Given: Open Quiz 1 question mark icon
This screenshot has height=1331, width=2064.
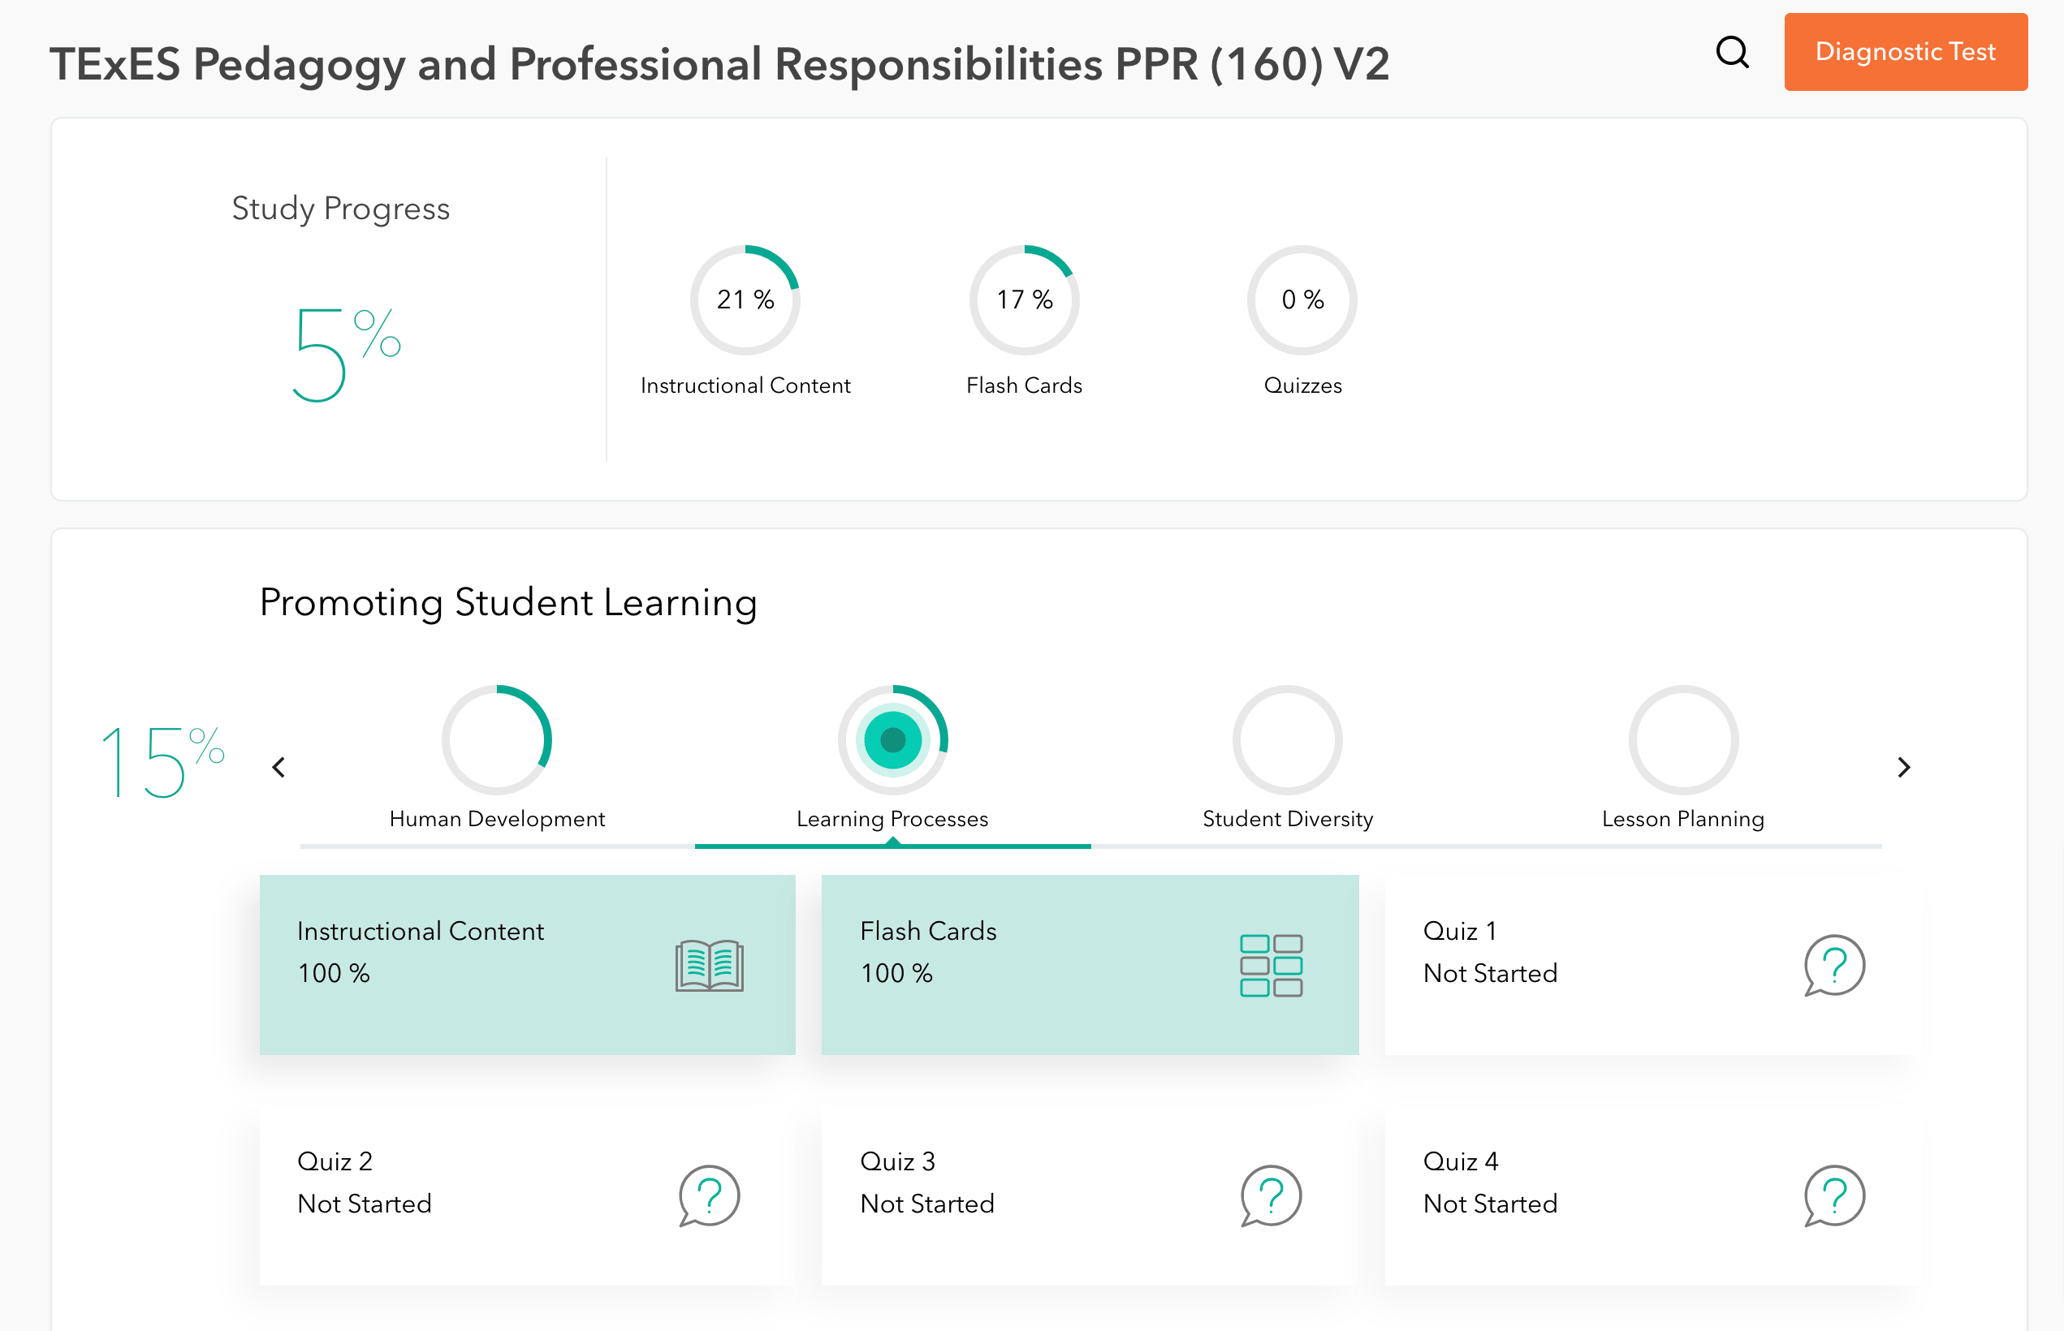Looking at the screenshot, I should point(1833,966).
